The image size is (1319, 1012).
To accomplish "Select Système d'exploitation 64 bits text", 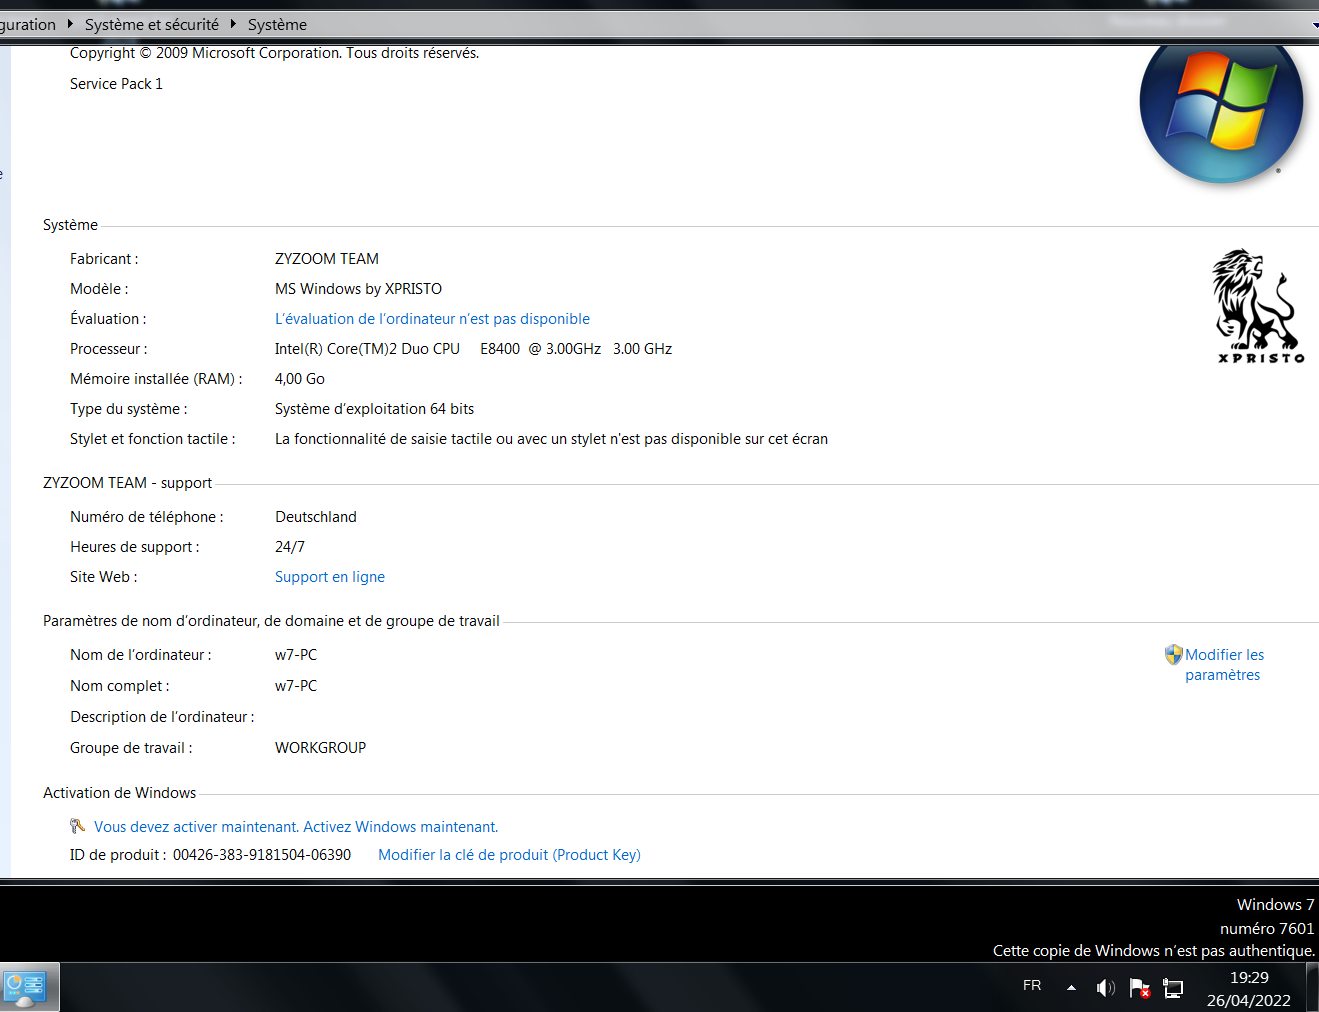I will click(x=374, y=409).
